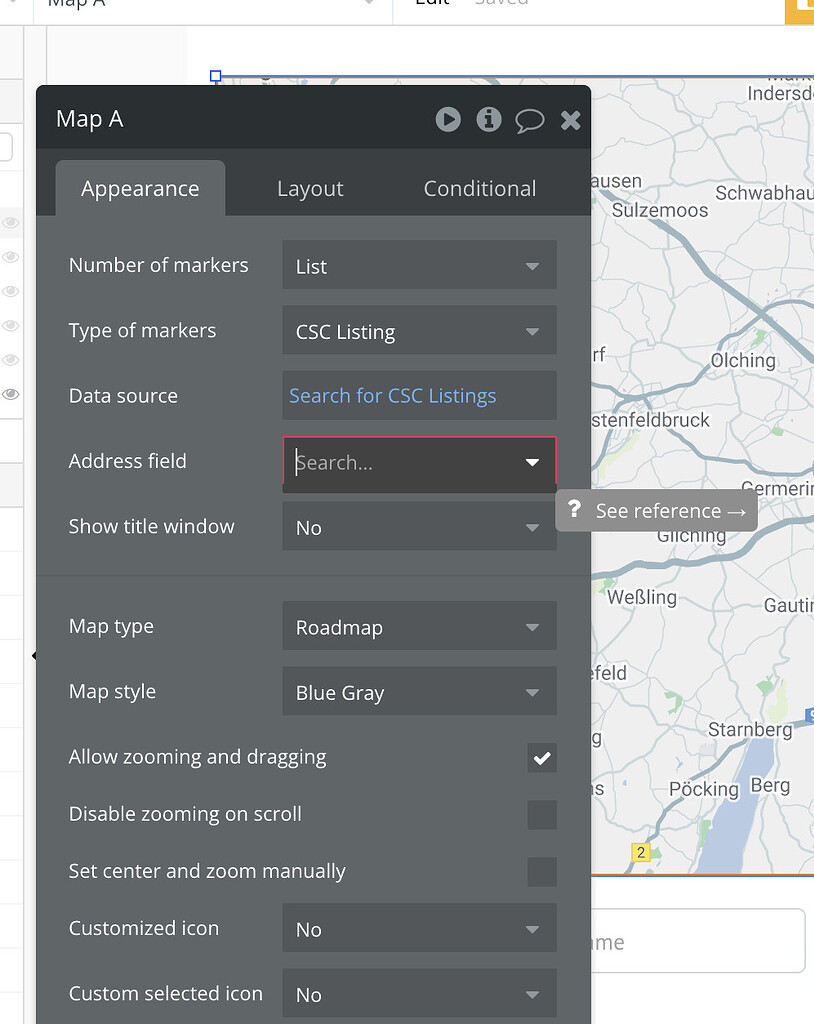Open the Map style dropdown showing Blue Gray
814x1024 pixels.
click(419, 691)
